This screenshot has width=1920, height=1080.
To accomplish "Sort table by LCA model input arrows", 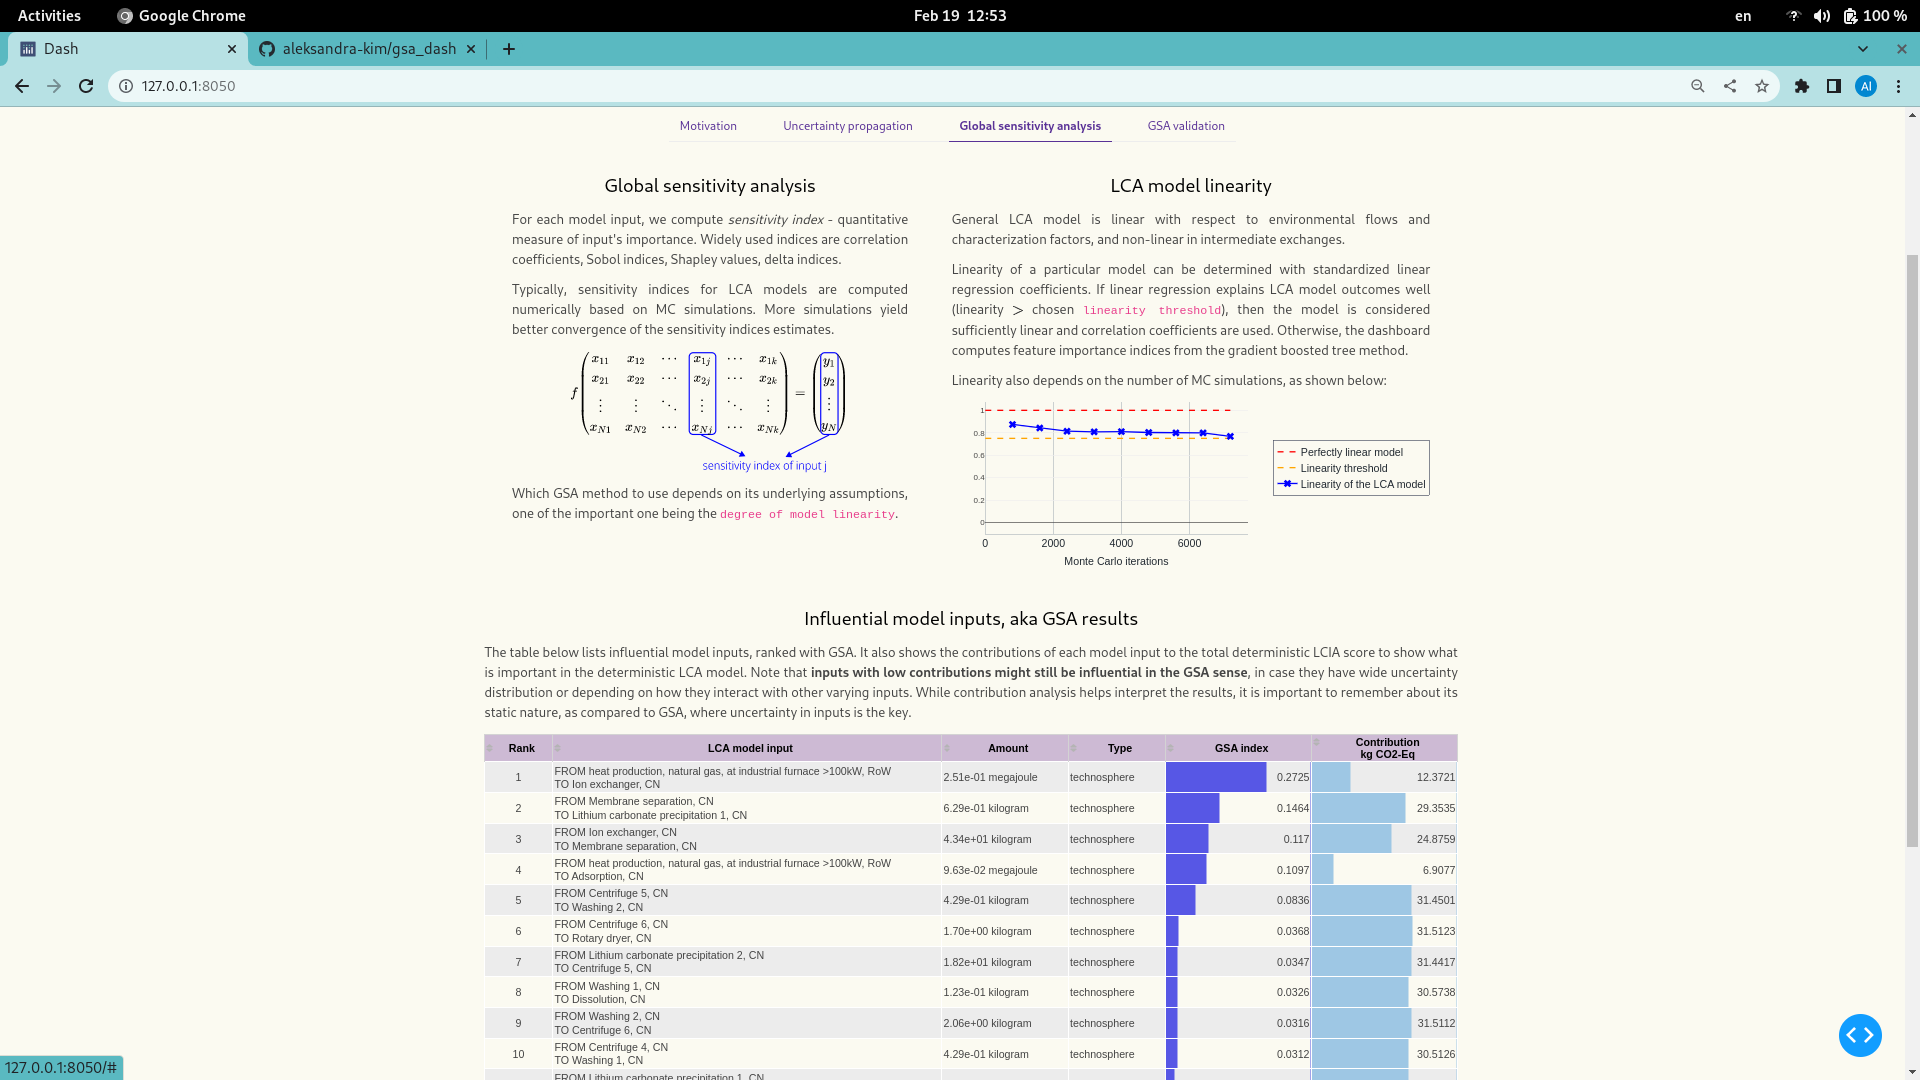I will pos(558,749).
